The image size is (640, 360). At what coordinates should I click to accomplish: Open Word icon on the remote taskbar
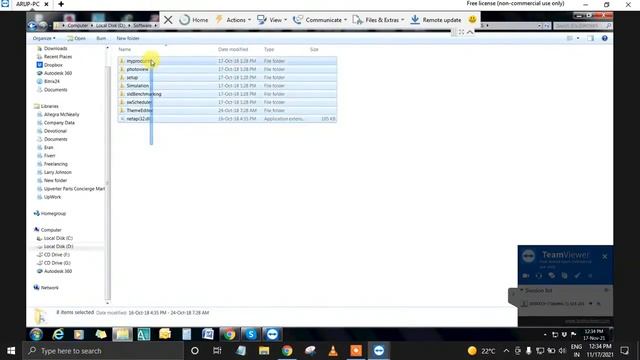[208, 334]
